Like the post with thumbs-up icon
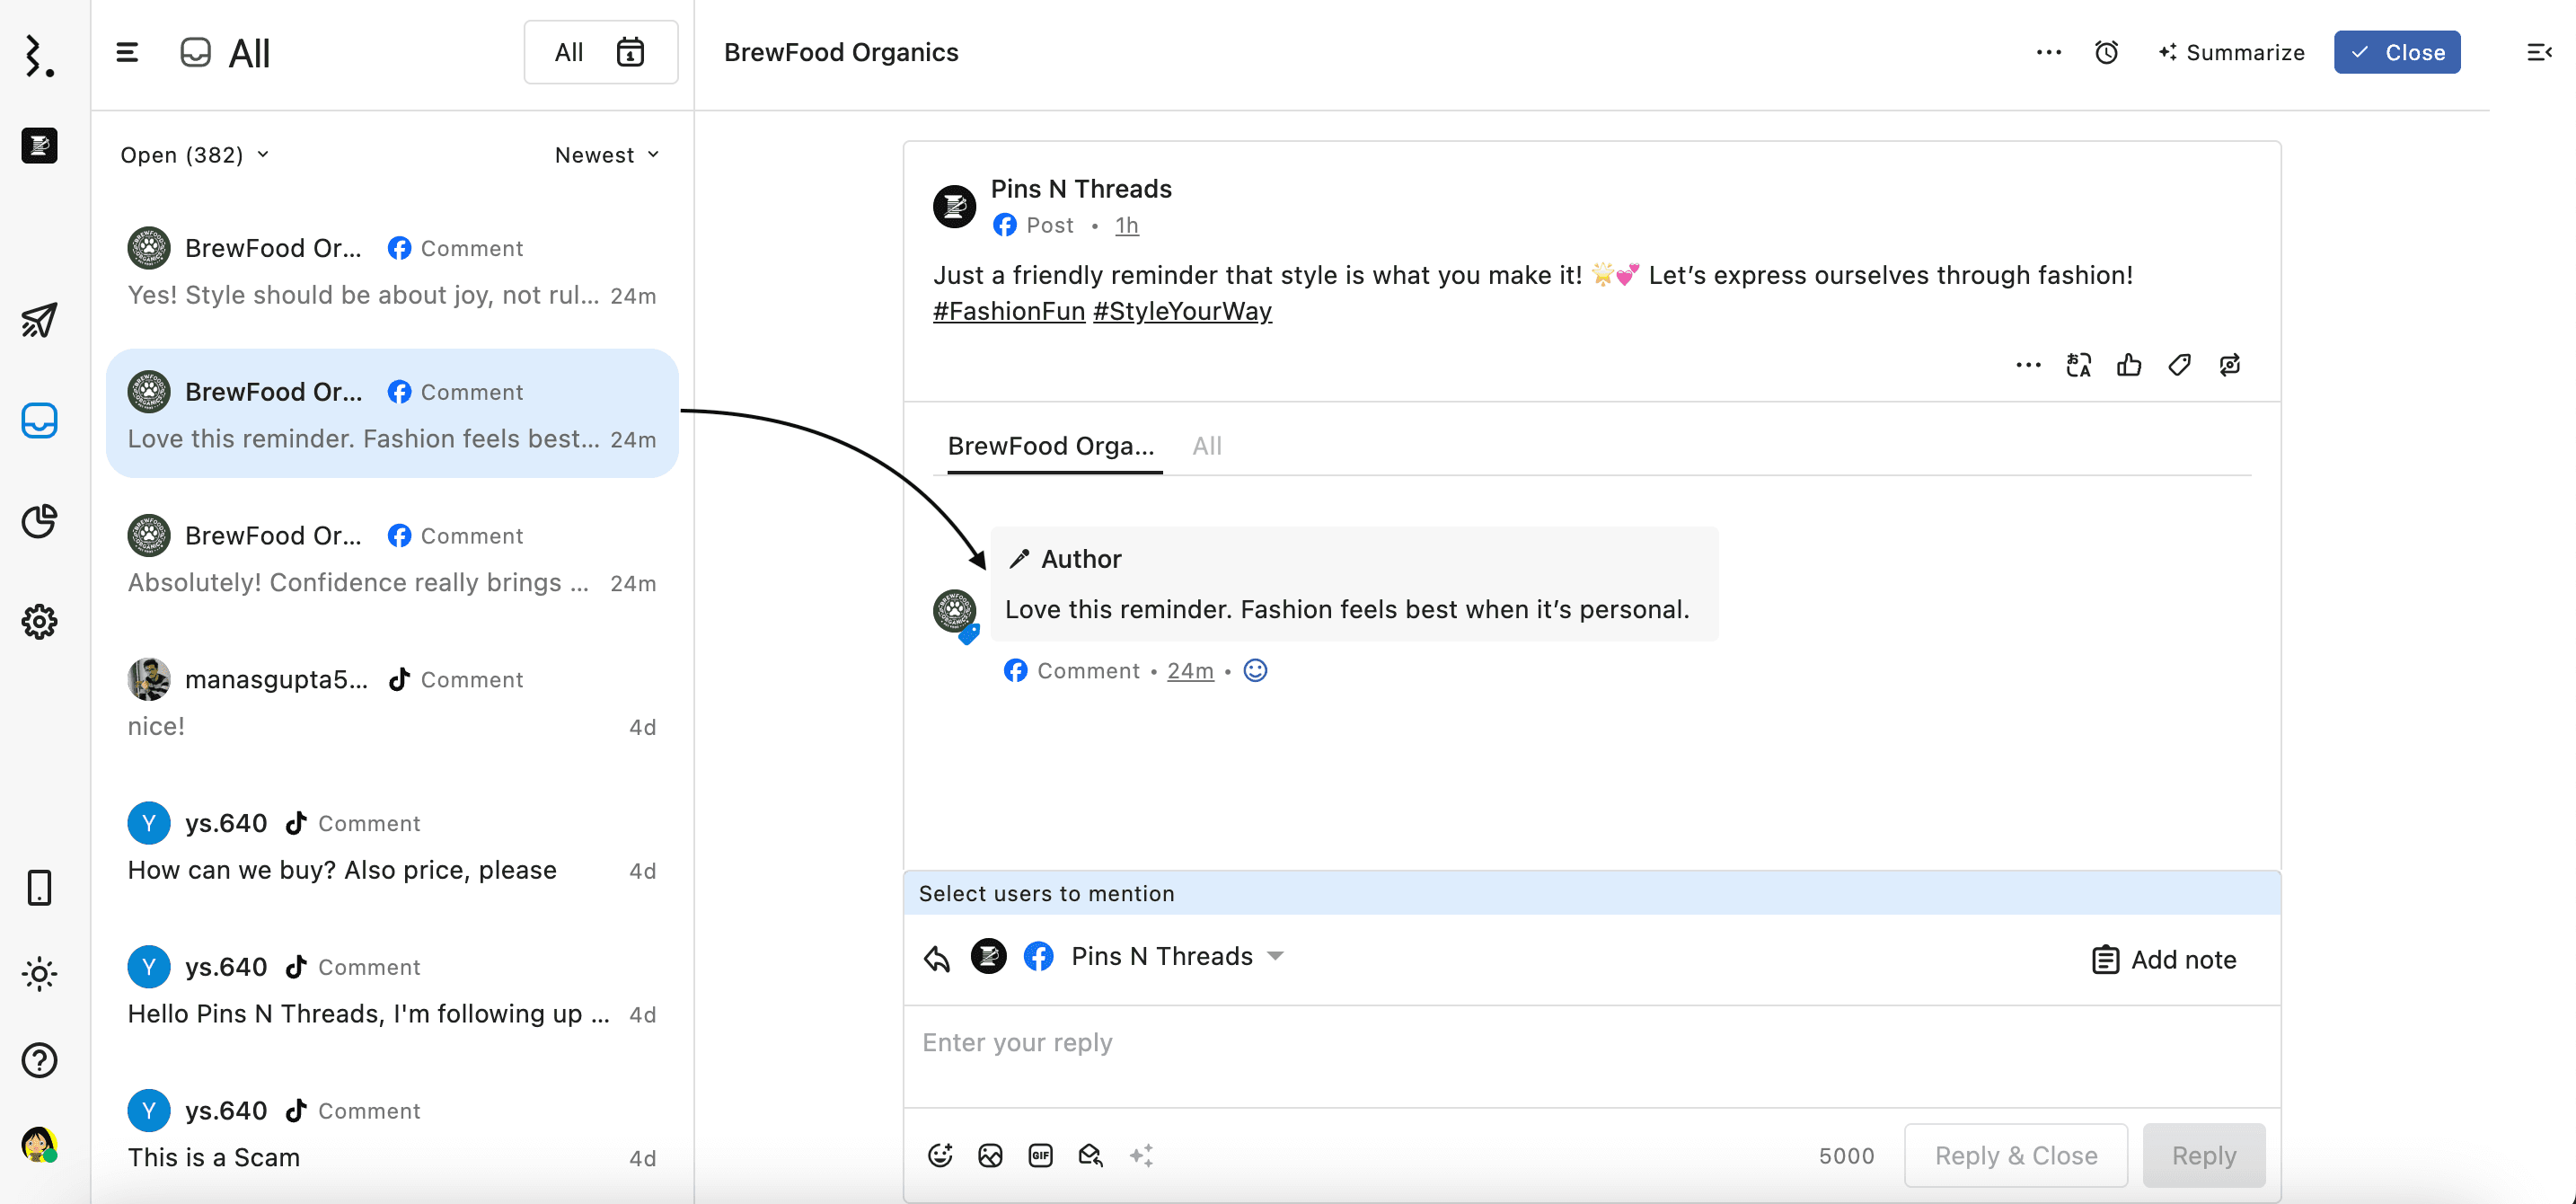The height and width of the screenshot is (1204, 2576). (x=2129, y=365)
